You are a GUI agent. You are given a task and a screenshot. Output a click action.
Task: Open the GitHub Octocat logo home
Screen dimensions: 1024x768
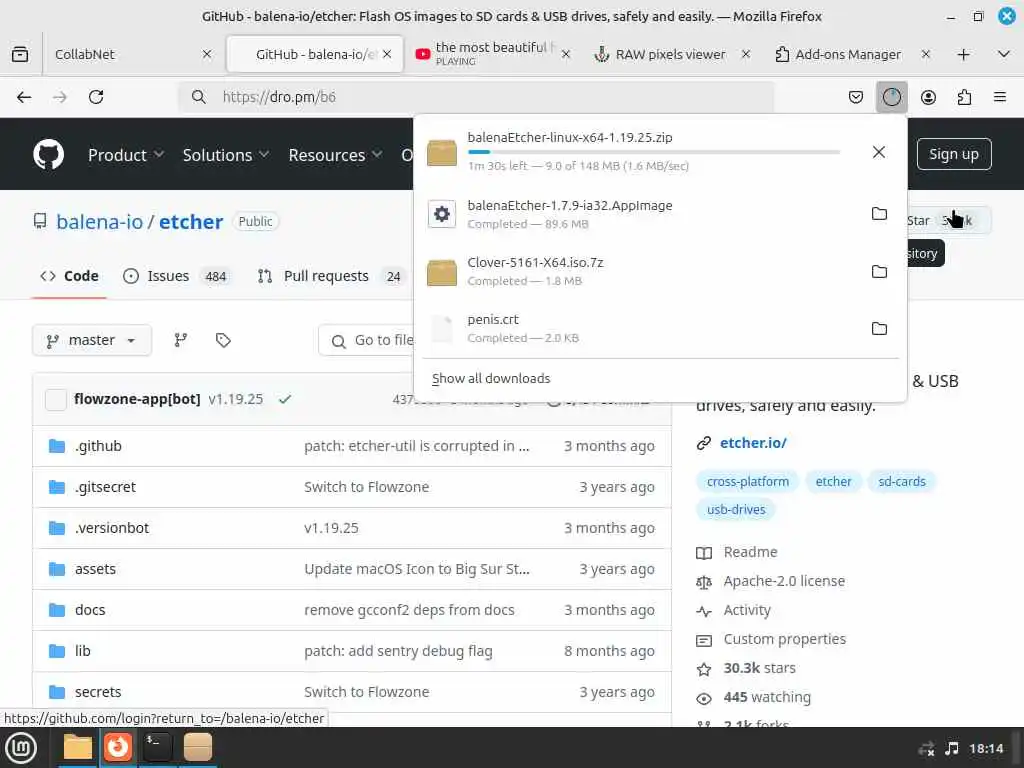point(48,155)
